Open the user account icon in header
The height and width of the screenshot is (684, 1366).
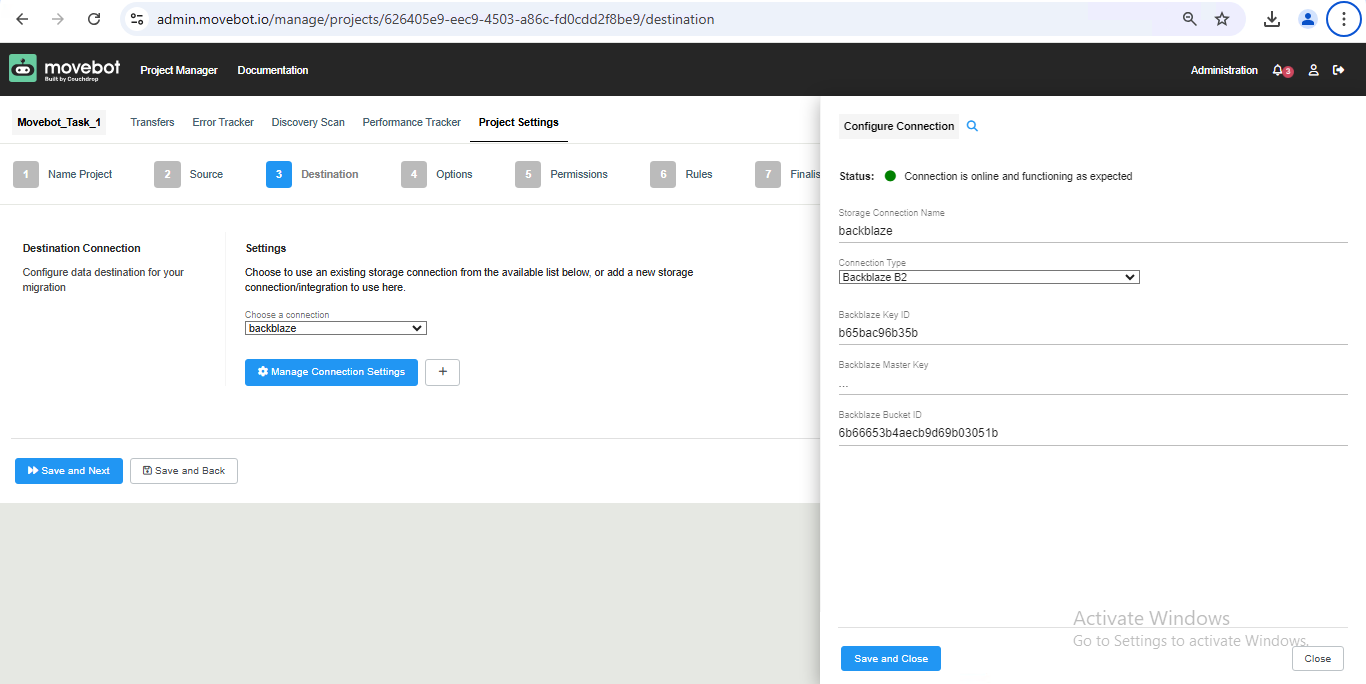pyautogui.click(x=1314, y=70)
